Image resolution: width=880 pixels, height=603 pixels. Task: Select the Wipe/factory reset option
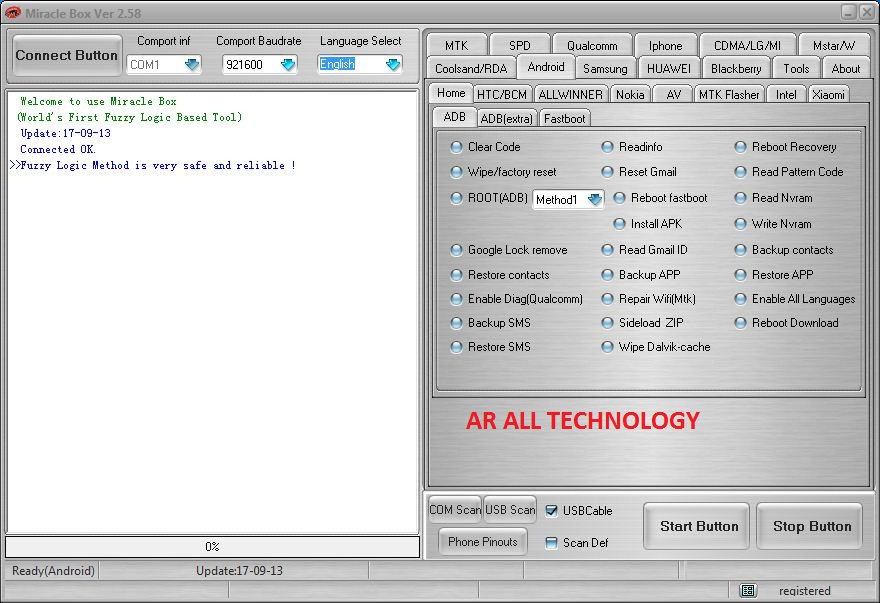click(456, 172)
